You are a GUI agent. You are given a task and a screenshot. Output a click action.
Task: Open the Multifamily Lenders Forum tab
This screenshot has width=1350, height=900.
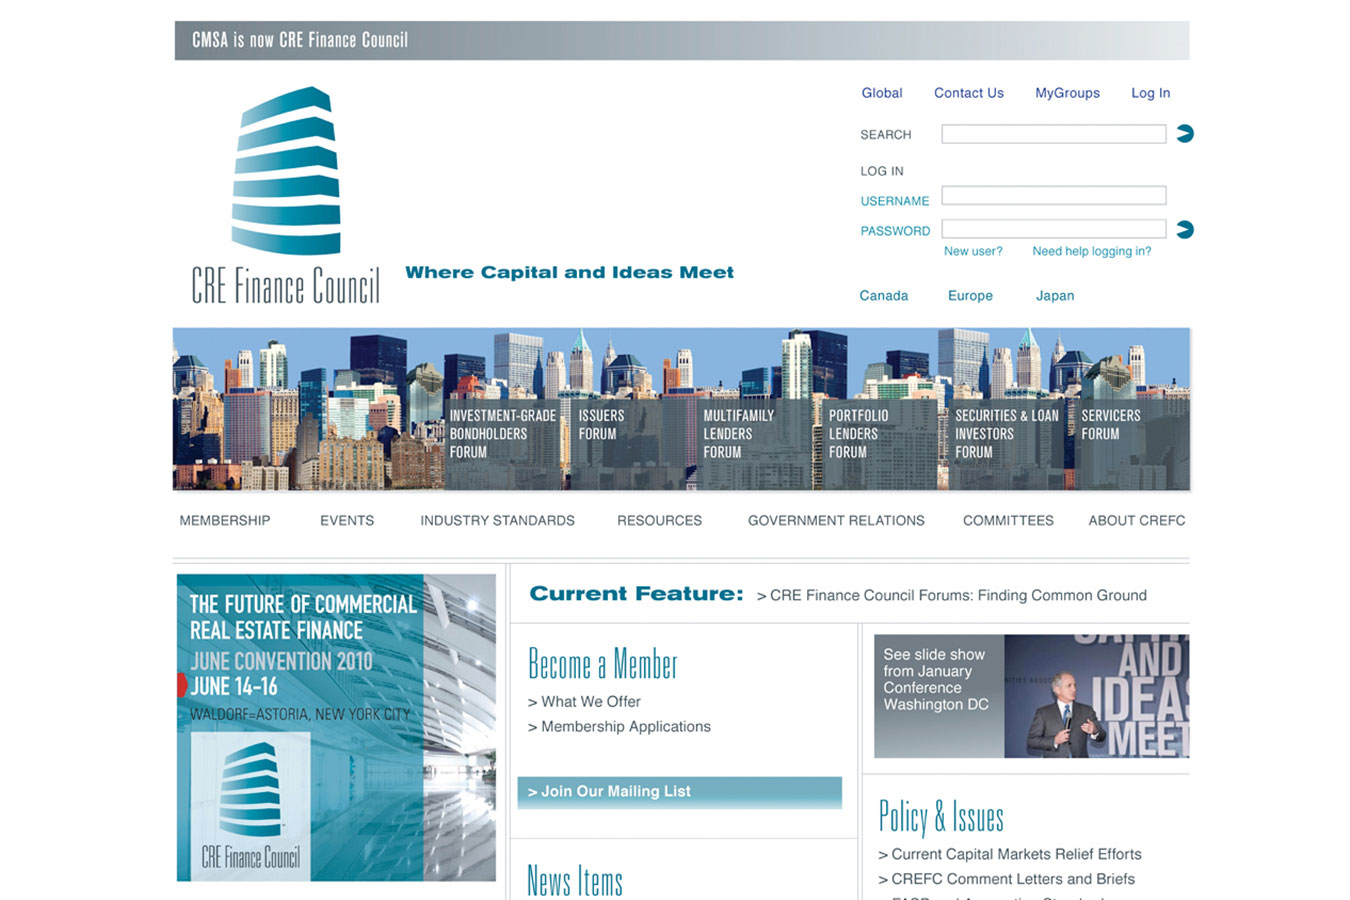click(x=738, y=434)
